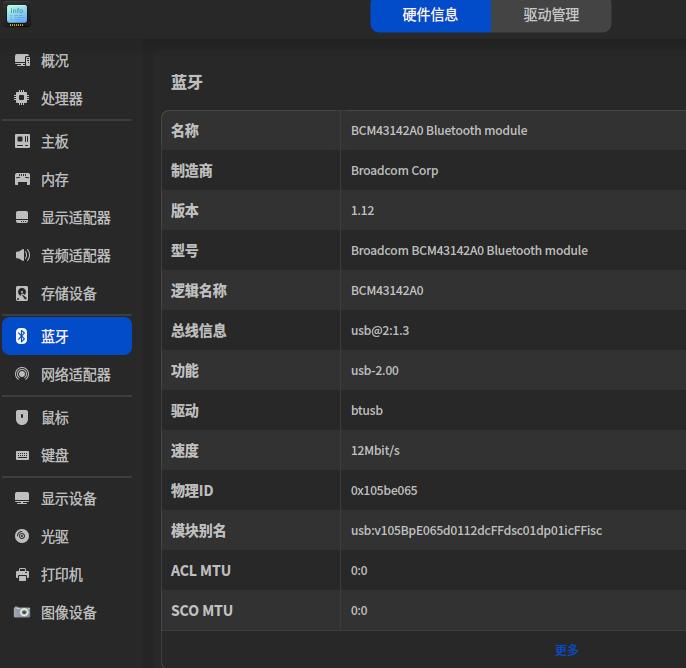Switch to the 硬件信息 tab
686x668 pixels.
[430, 15]
